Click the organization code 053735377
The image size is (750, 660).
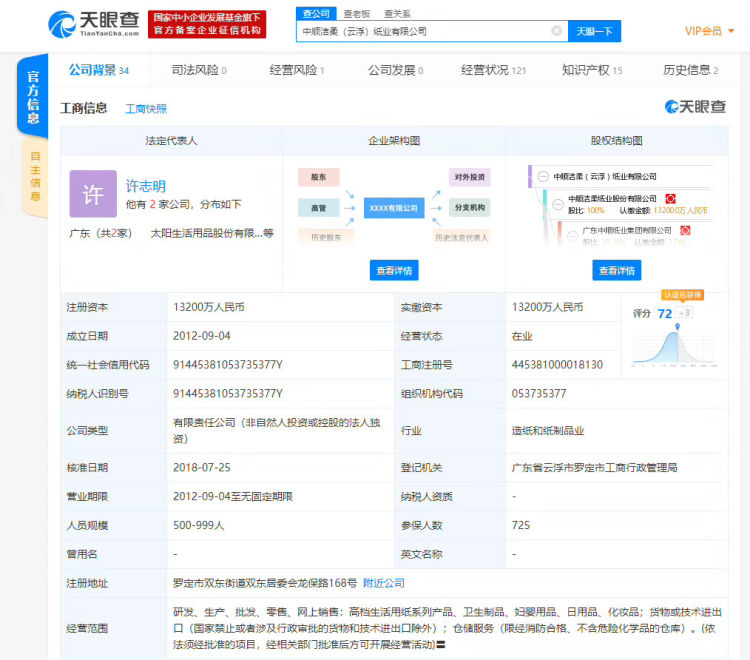539,394
